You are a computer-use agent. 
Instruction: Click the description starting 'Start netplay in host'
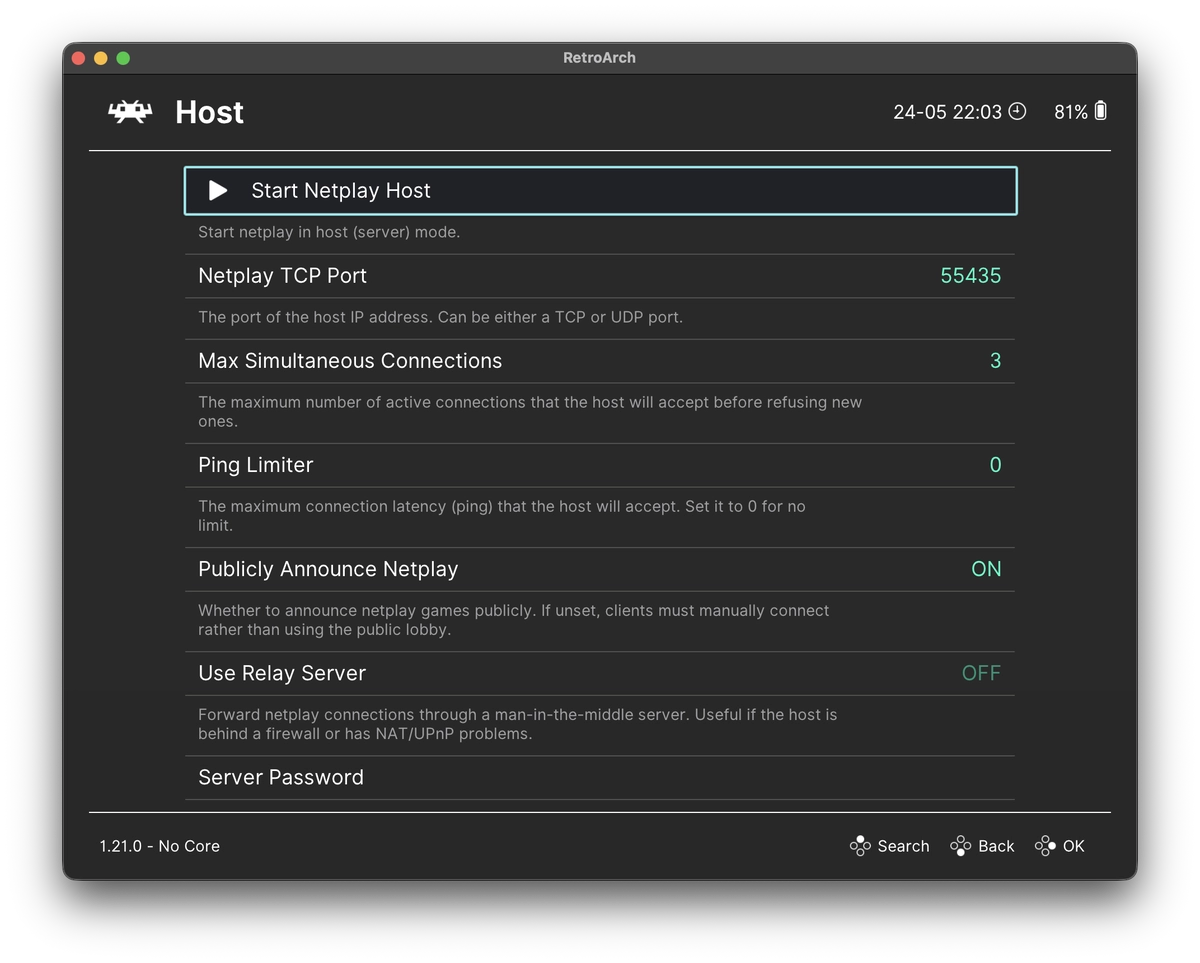329,232
